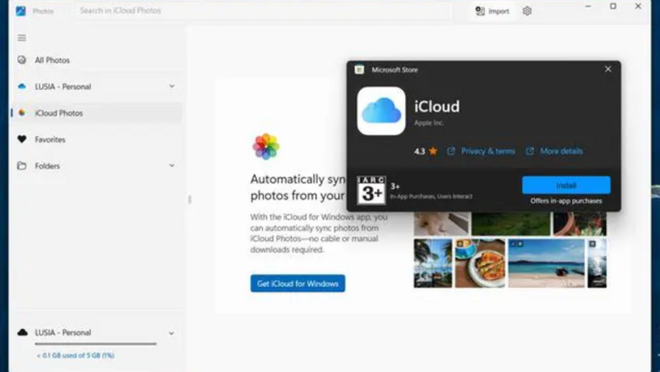
Task: Click the All Photos sidebar icon
Action: tap(22, 60)
